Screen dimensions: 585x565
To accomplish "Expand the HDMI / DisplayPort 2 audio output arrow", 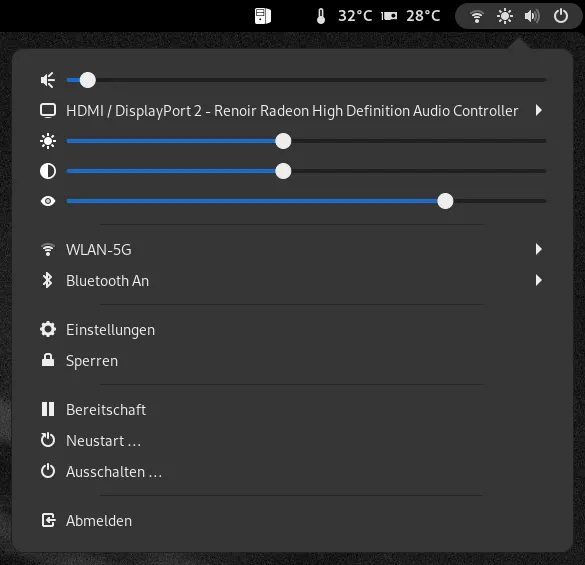I will click(538, 110).
